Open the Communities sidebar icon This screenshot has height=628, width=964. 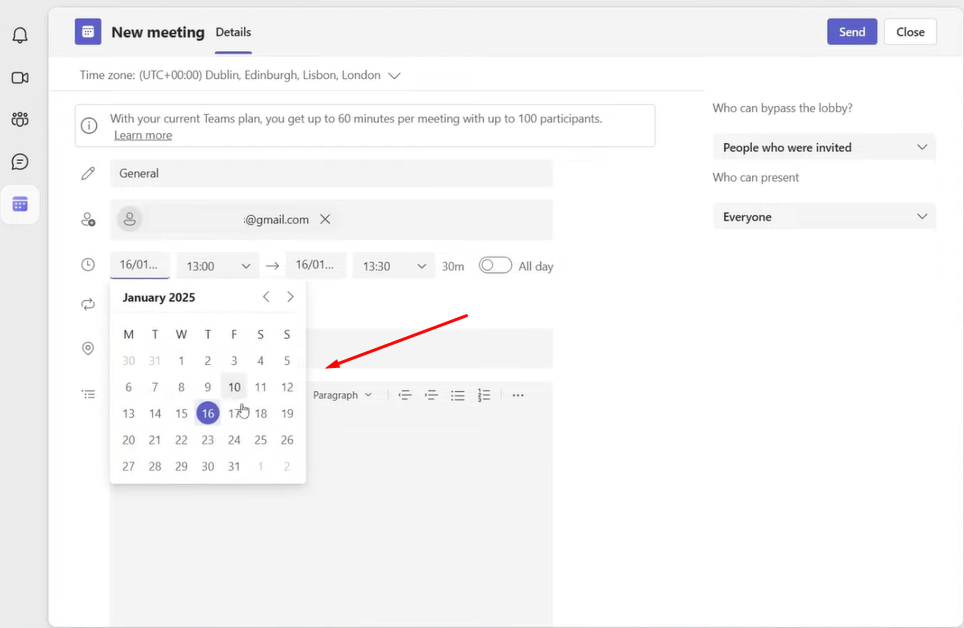tap(20, 119)
